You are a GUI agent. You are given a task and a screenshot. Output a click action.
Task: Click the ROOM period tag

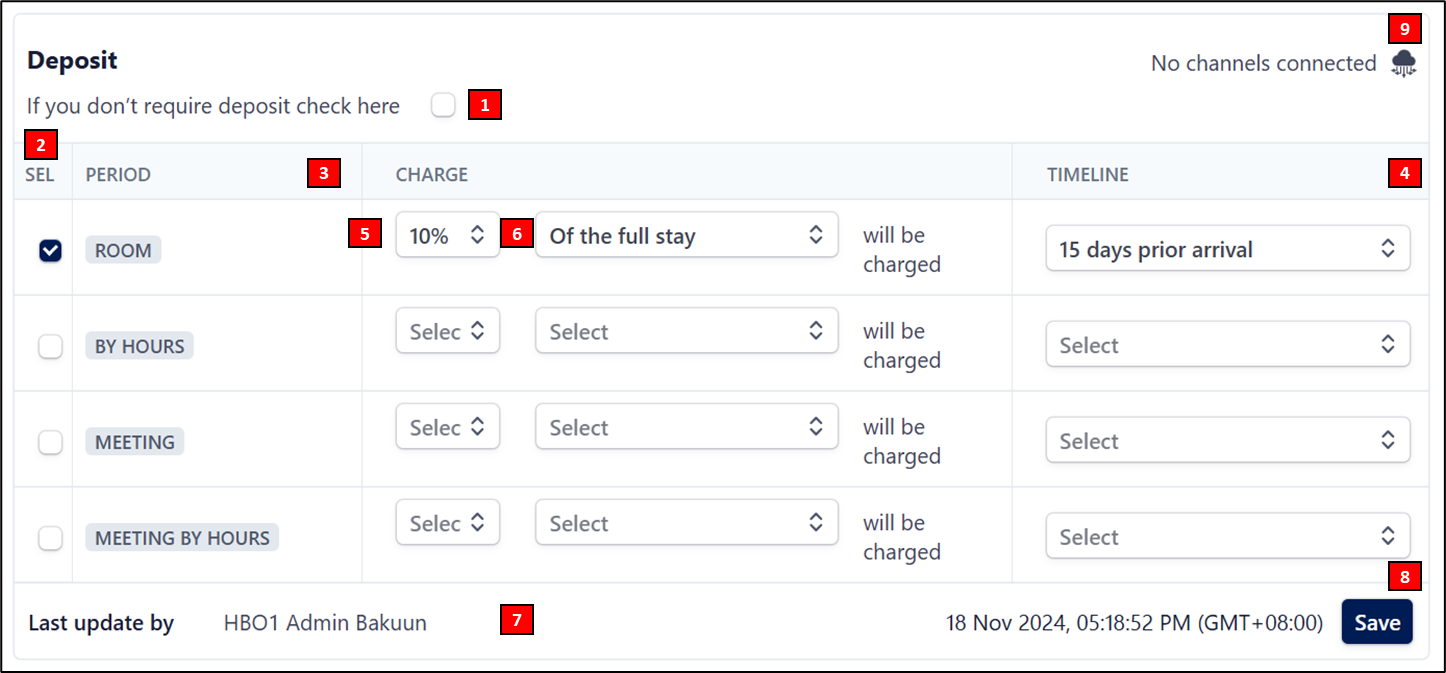[123, 251]
